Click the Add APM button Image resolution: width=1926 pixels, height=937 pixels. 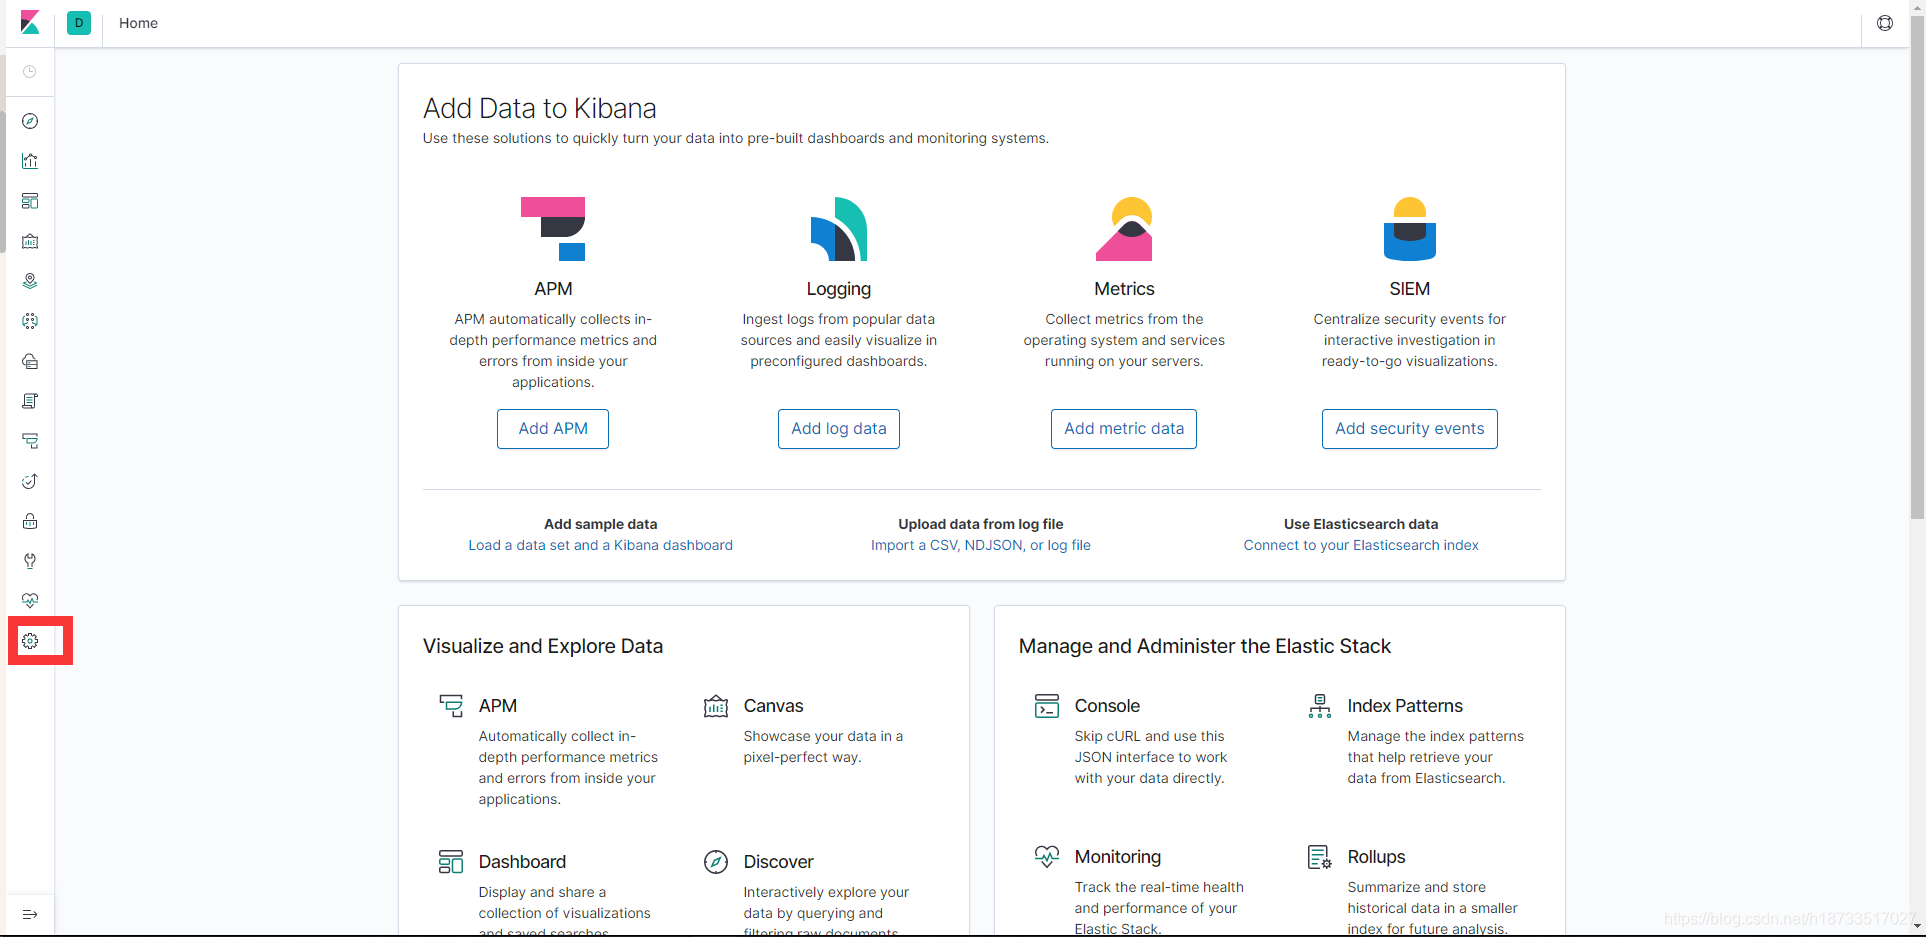click(x=553, y=429)
